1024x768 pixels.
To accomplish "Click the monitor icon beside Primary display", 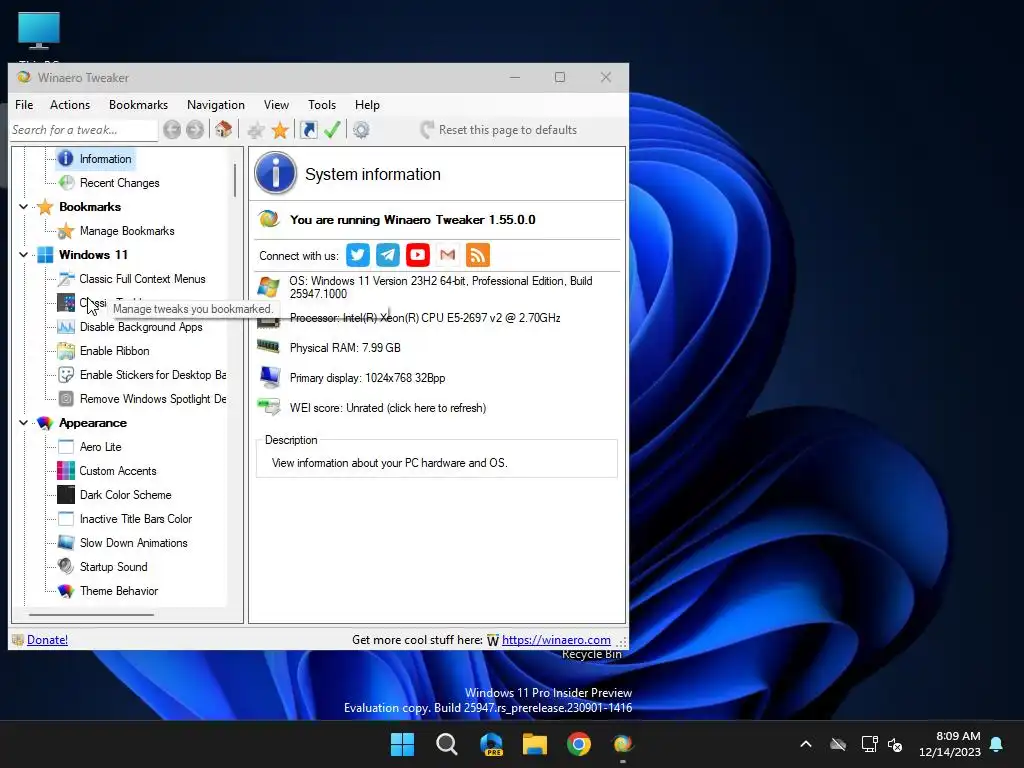I will 269,377.
